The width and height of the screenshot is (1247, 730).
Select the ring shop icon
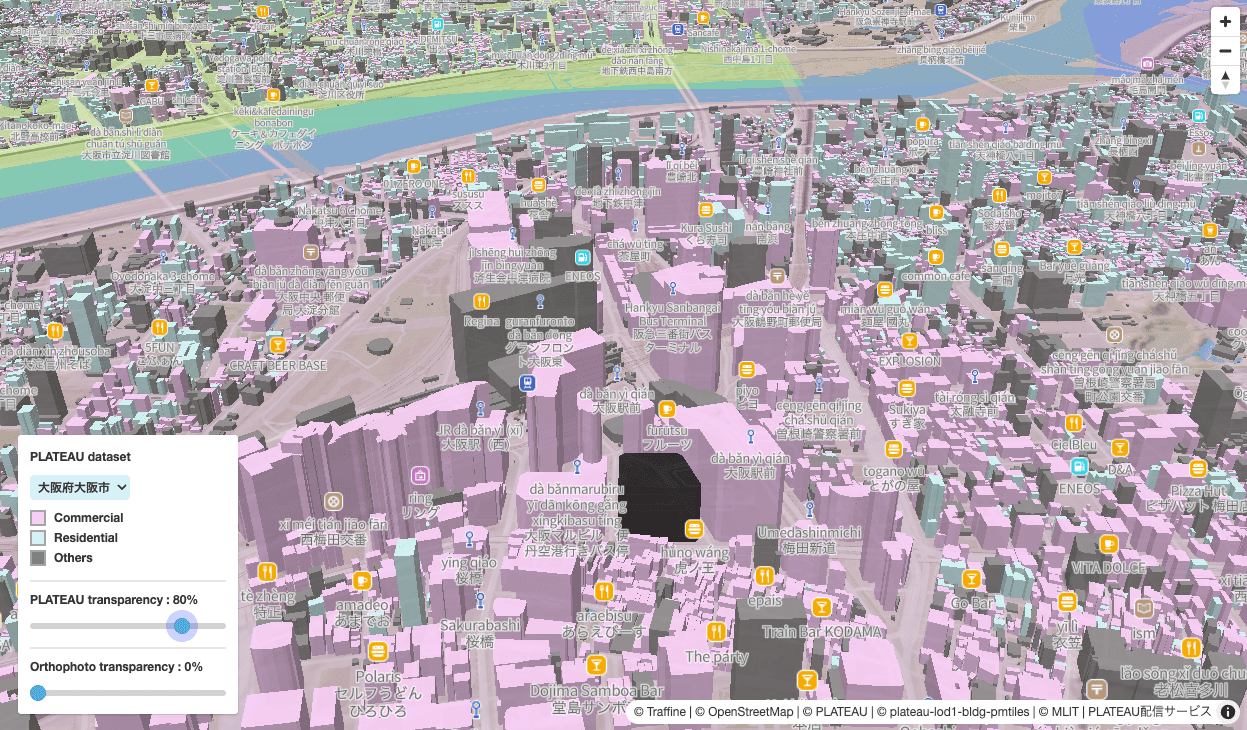pos(420,475)
